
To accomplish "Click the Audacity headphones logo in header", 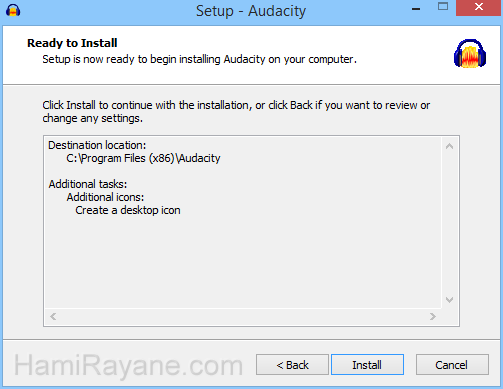I will 470,54.
